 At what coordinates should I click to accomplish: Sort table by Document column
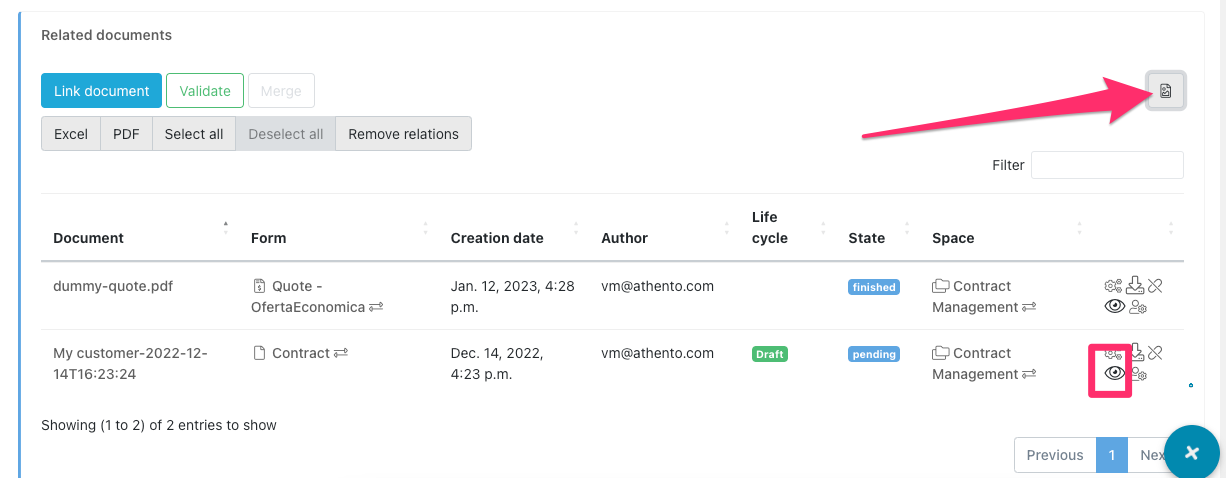point(88,238)
